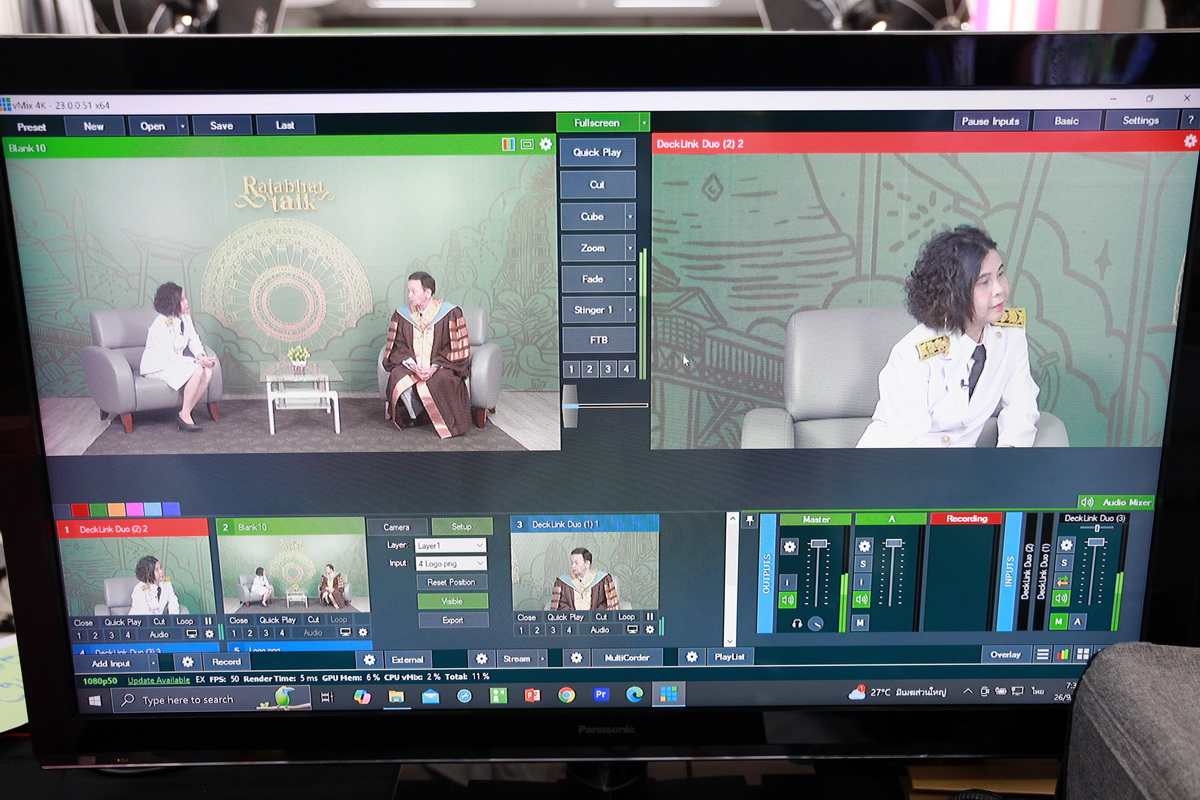Expand the Add Input dropdown arrow
1200x800 pixels.
(x=153, y=662)
